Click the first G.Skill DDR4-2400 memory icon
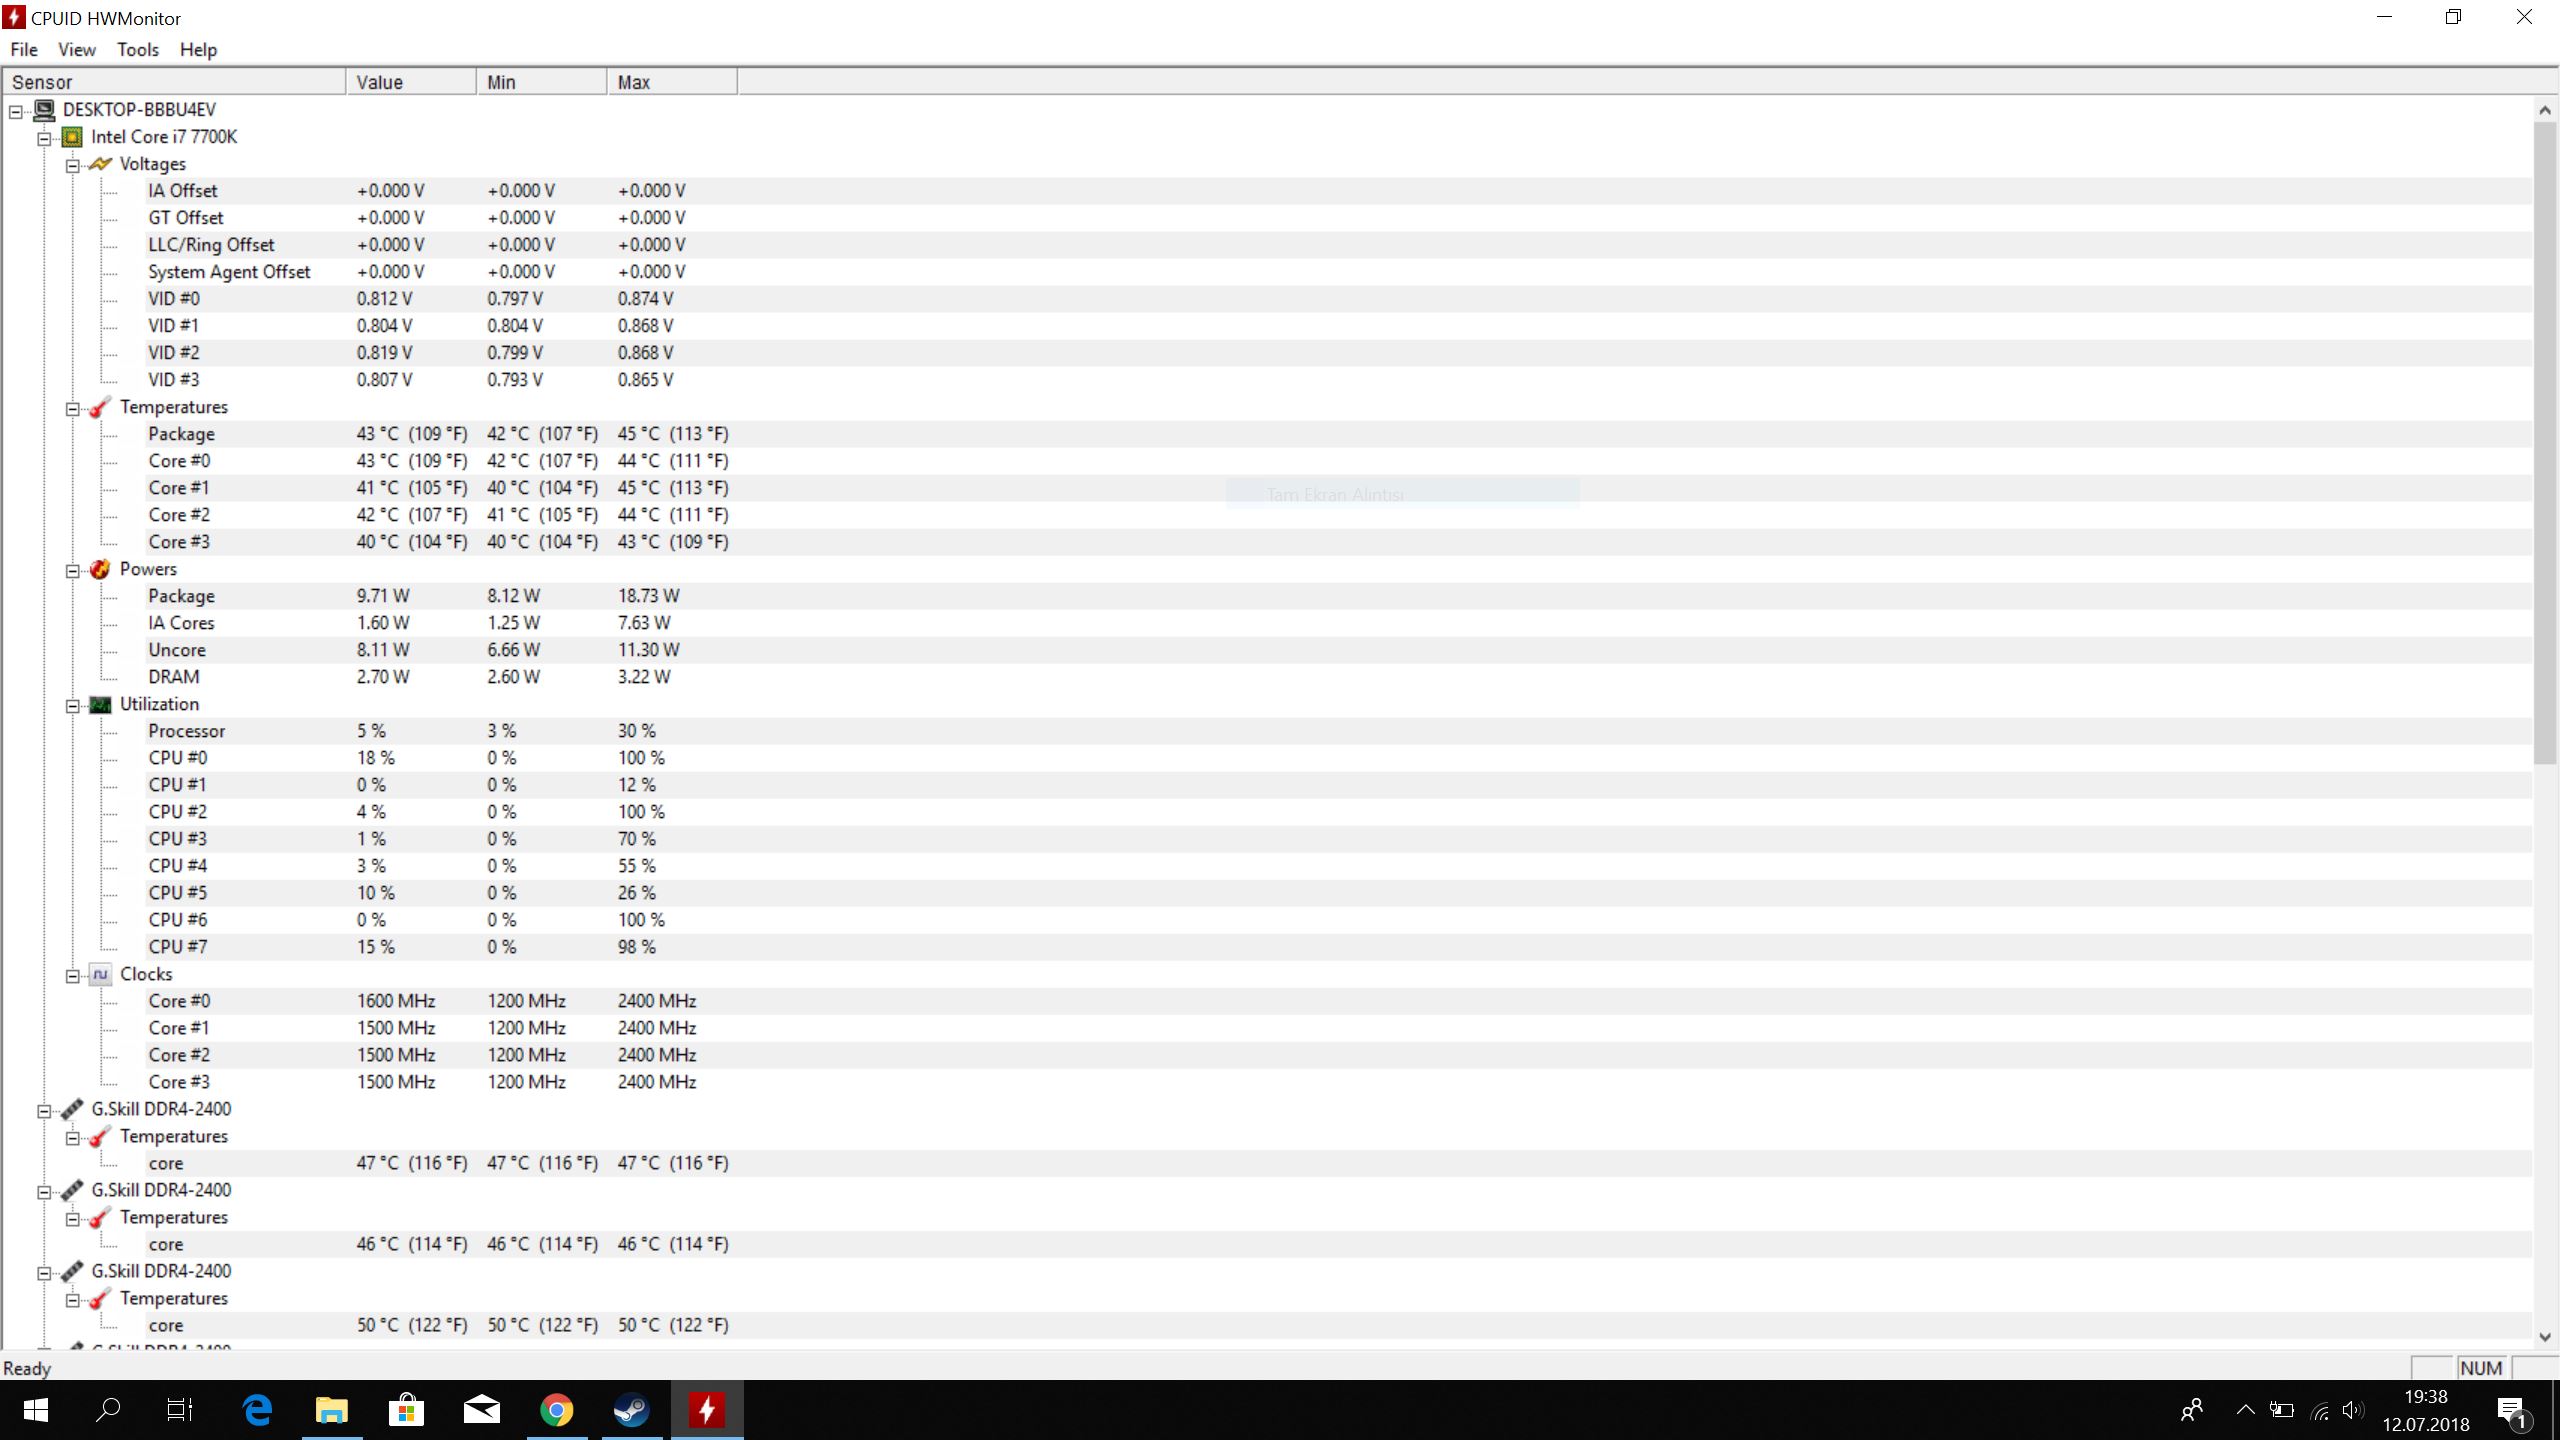 point(72,1109)
